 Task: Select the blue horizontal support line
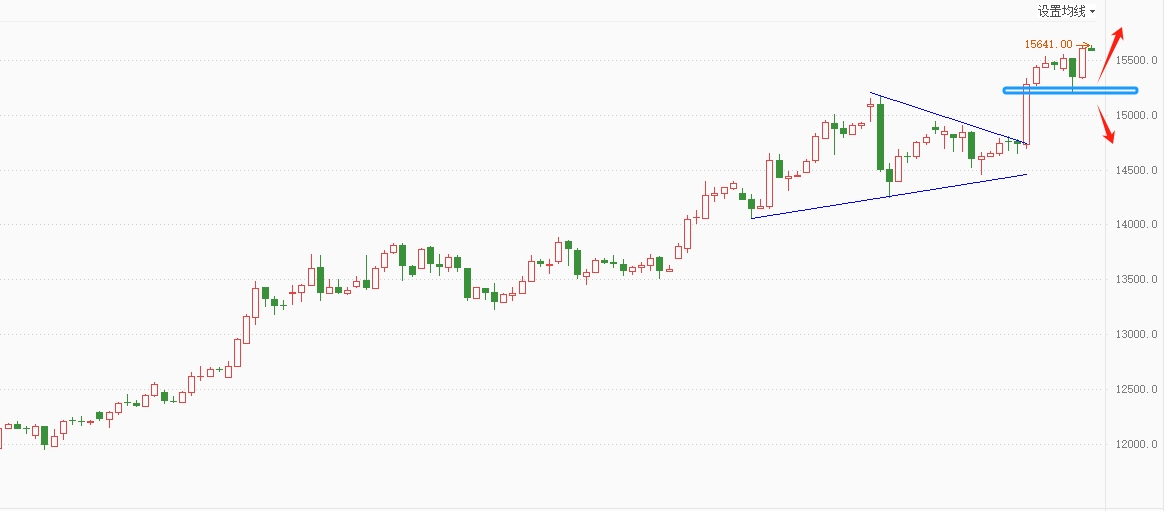(x=1070, y=90)
